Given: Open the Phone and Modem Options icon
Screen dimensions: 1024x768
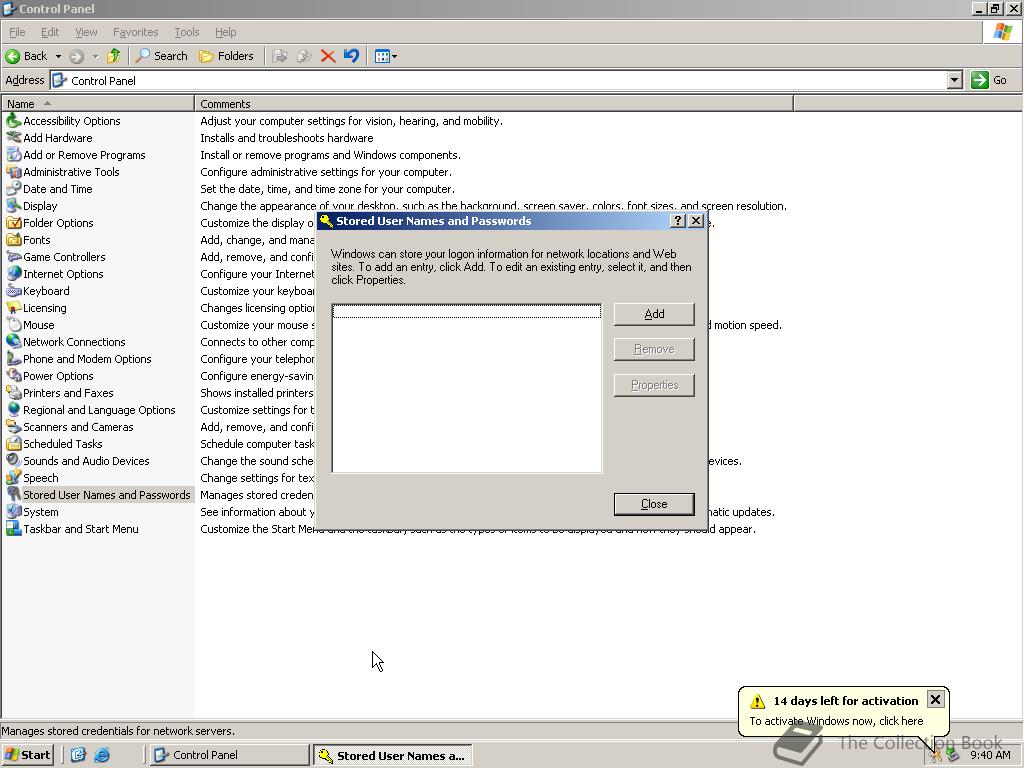Looking at the screenshot, I should coord(14,359).
